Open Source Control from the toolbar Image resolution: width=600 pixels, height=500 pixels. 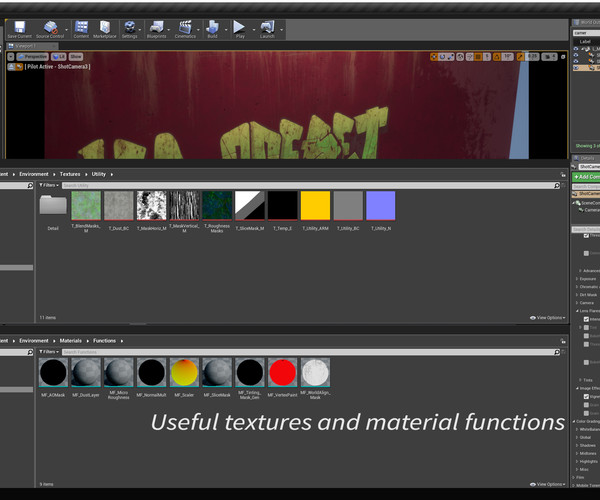(x=50, y=29)
